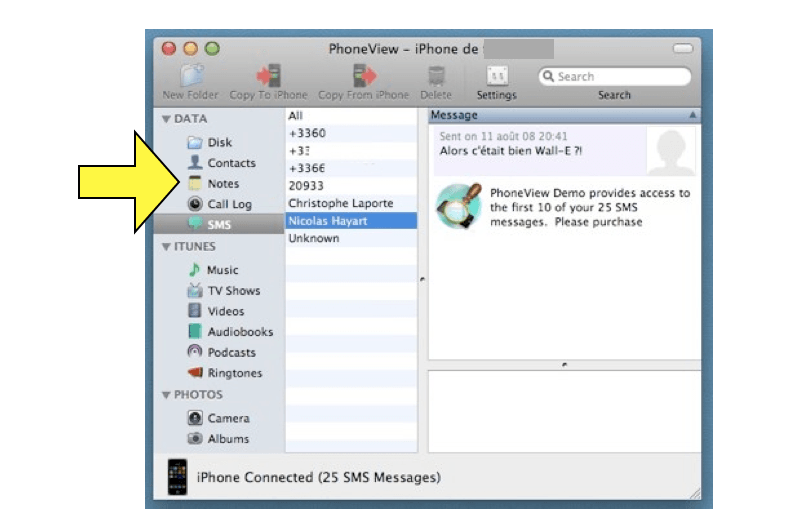Select the Music note icon
The image size is (807, 526).
(x=195, y=269)
